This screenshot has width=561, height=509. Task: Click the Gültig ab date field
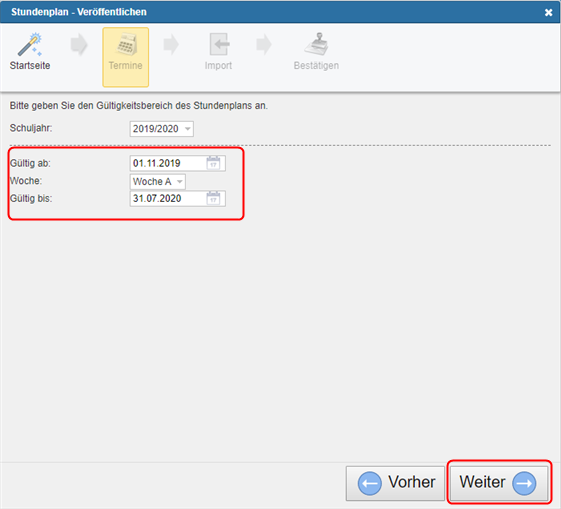click(177, 163)
